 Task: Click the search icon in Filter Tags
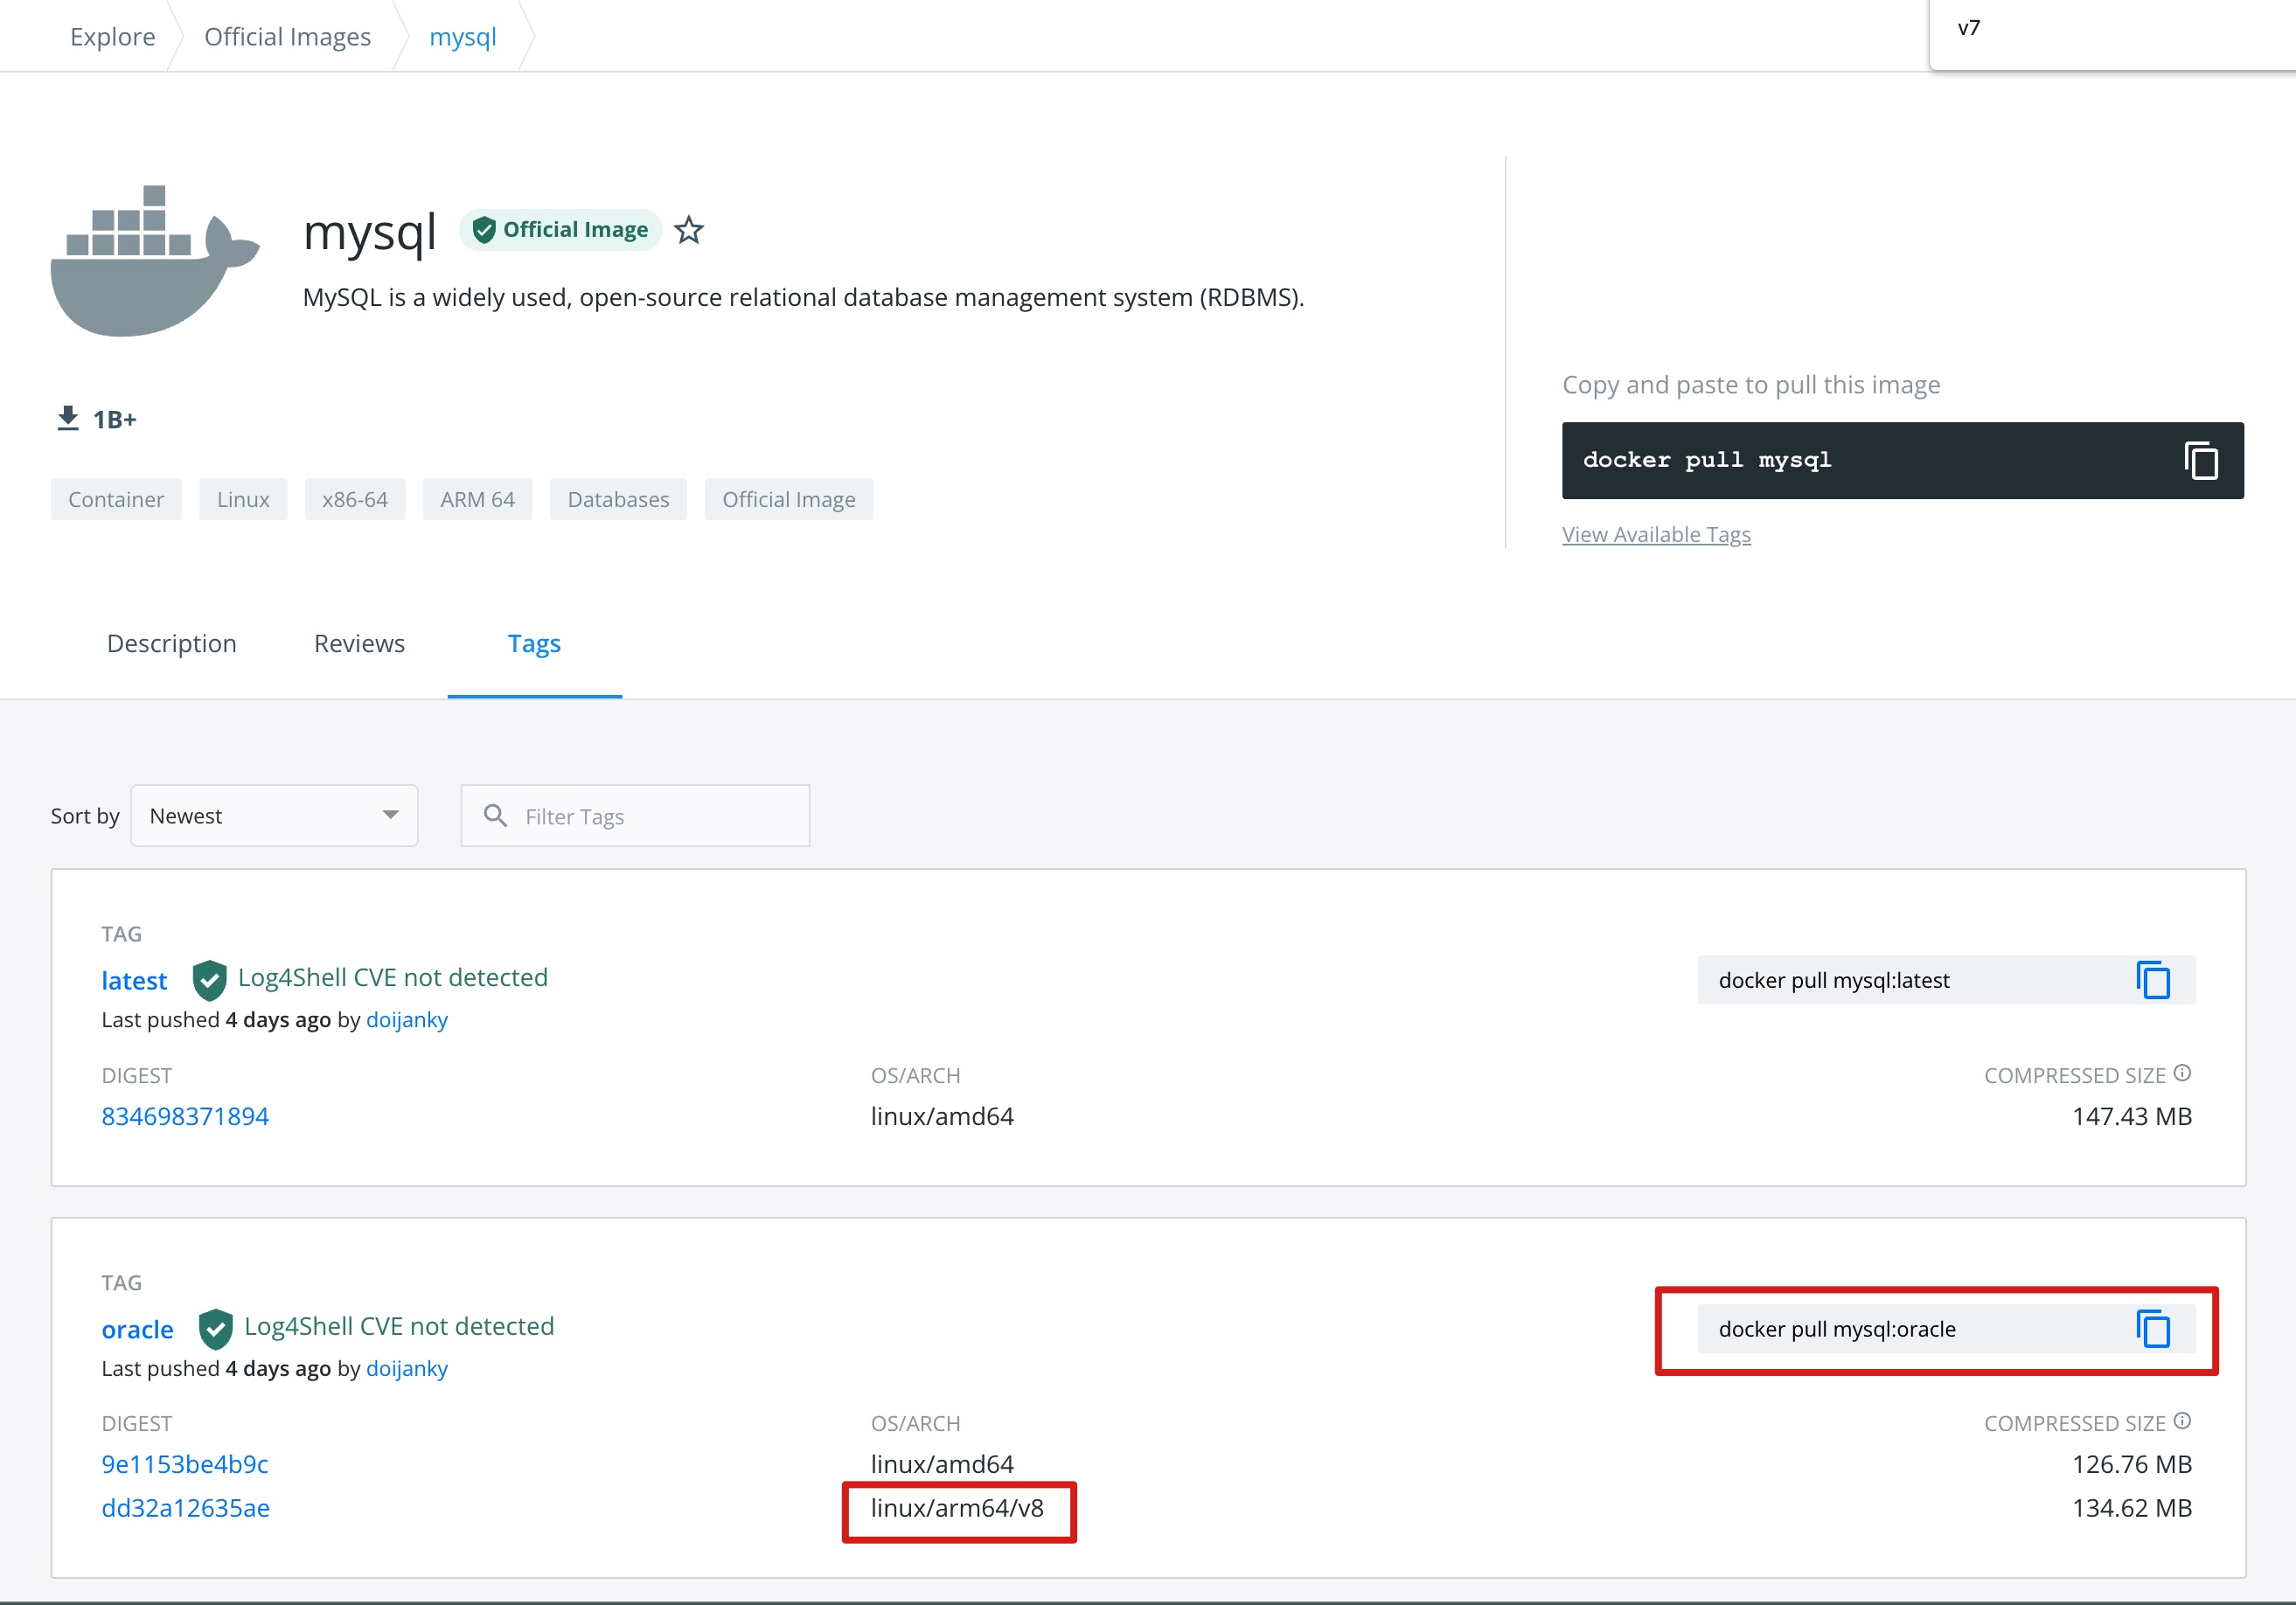[x=495, y=816]
